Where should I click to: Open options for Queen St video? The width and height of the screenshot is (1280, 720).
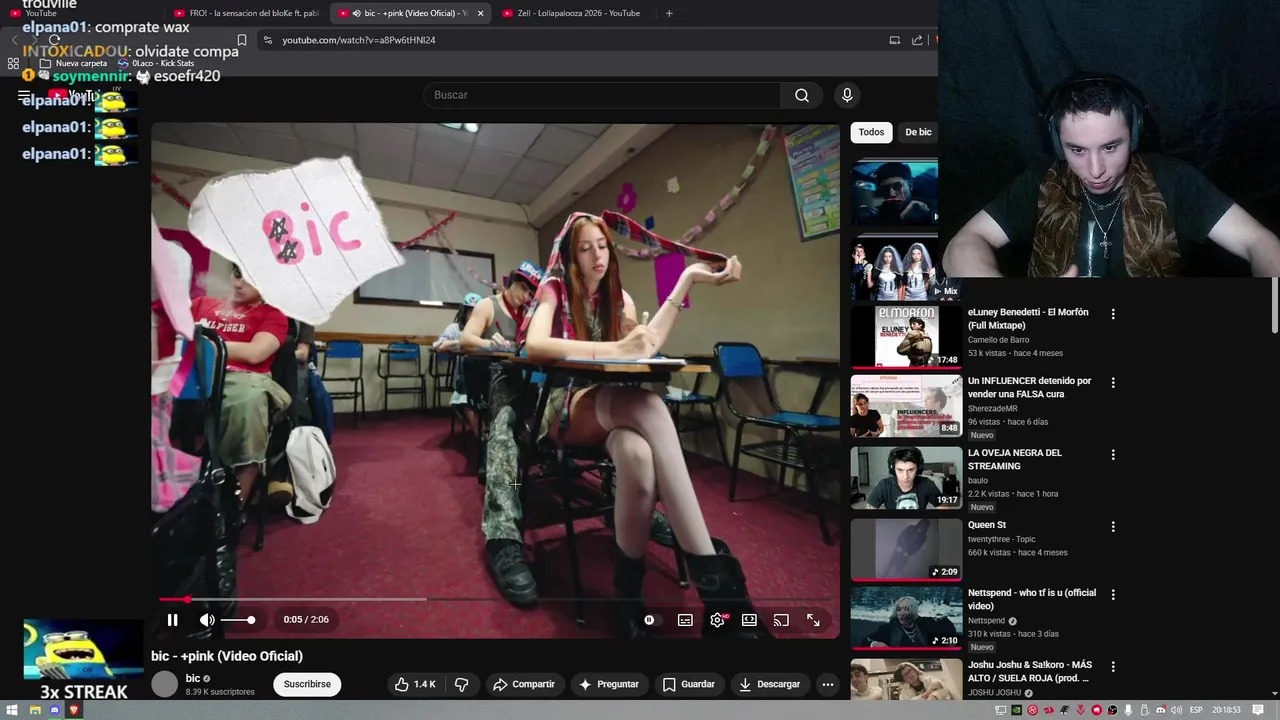(x=1112, y=526)
